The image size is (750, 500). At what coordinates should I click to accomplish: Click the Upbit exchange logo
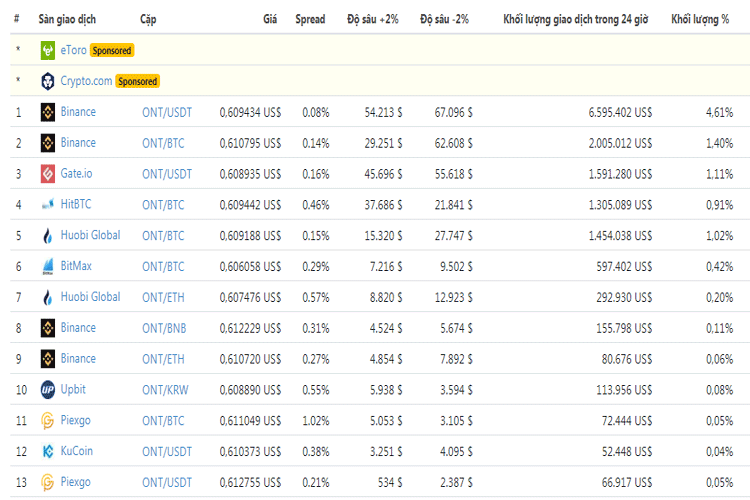[x=48, y=389]
